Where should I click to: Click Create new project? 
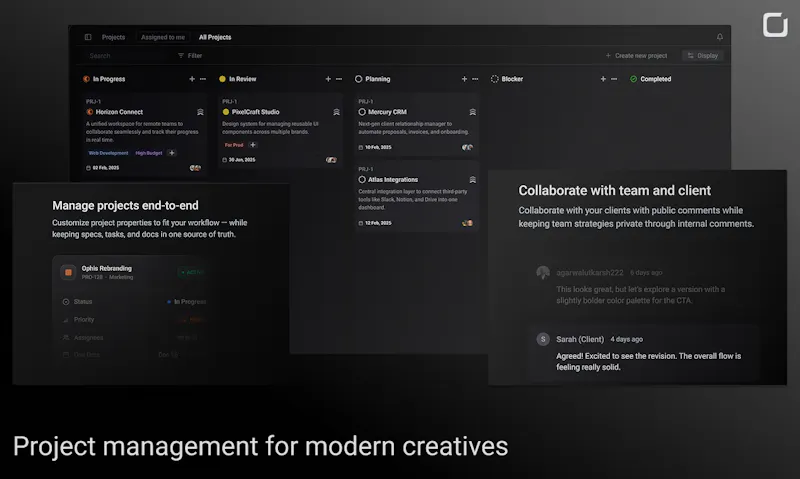point(636,56)
